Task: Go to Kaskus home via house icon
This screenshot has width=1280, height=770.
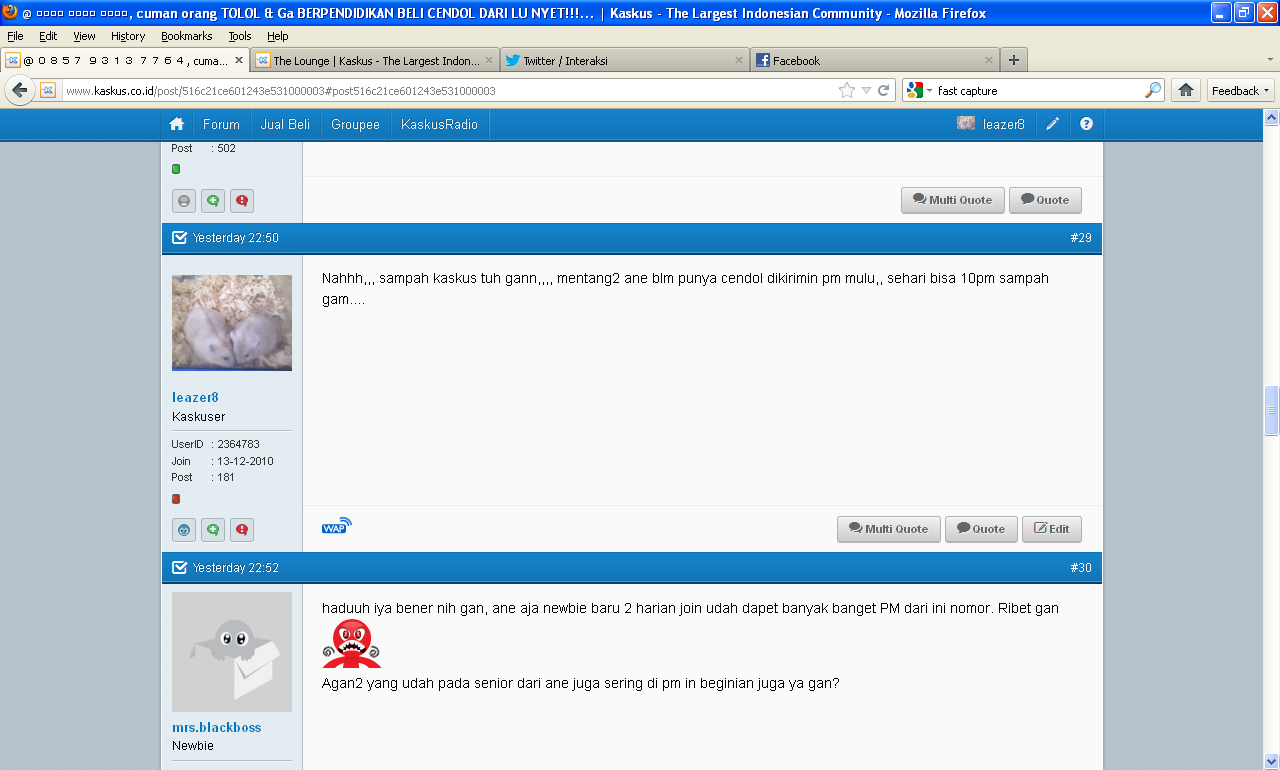Action: pyautogui.click(x=177, y=124)
